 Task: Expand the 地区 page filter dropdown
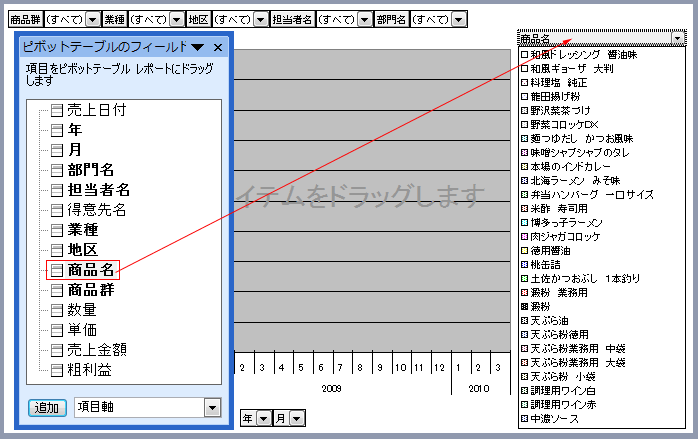pyautogui.click(x=260, y=19)
